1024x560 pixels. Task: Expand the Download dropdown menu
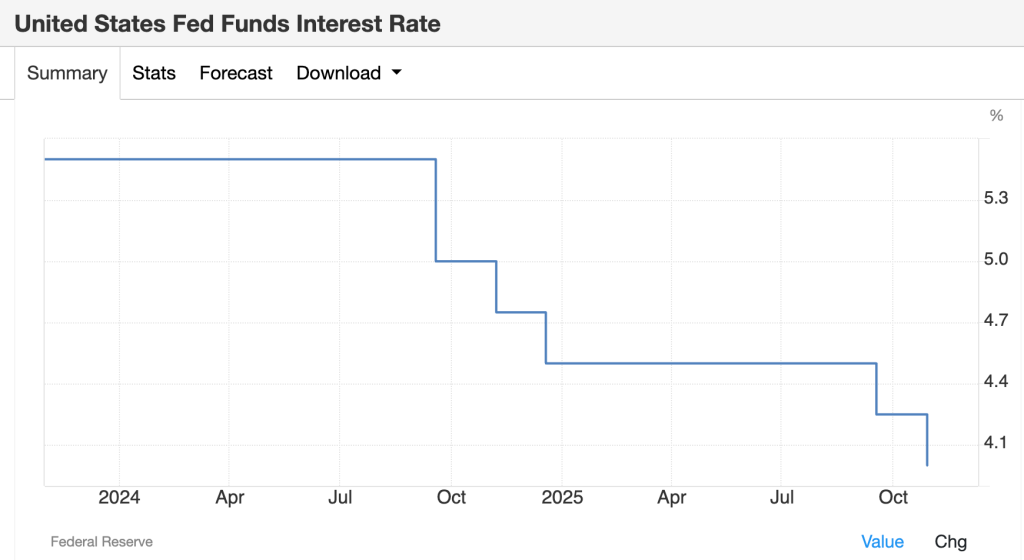tap(349, 73)
